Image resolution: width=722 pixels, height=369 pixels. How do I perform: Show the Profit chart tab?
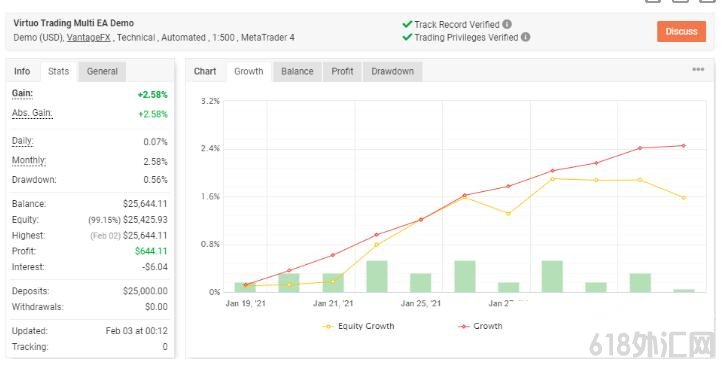click(342, 71)
